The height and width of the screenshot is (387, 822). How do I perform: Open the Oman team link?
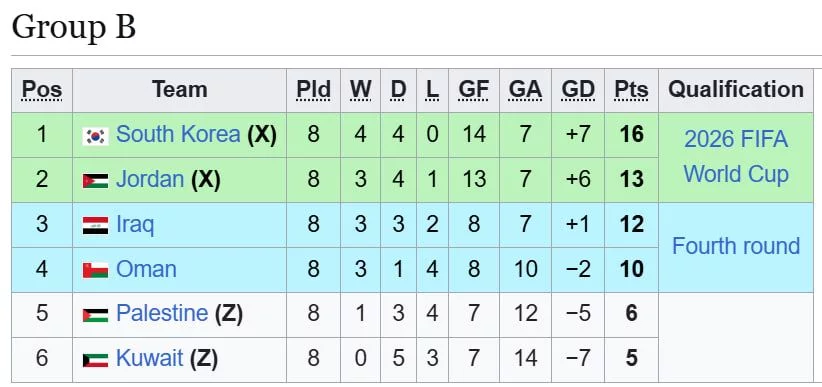pyautogui.click(x=146, y=270)
